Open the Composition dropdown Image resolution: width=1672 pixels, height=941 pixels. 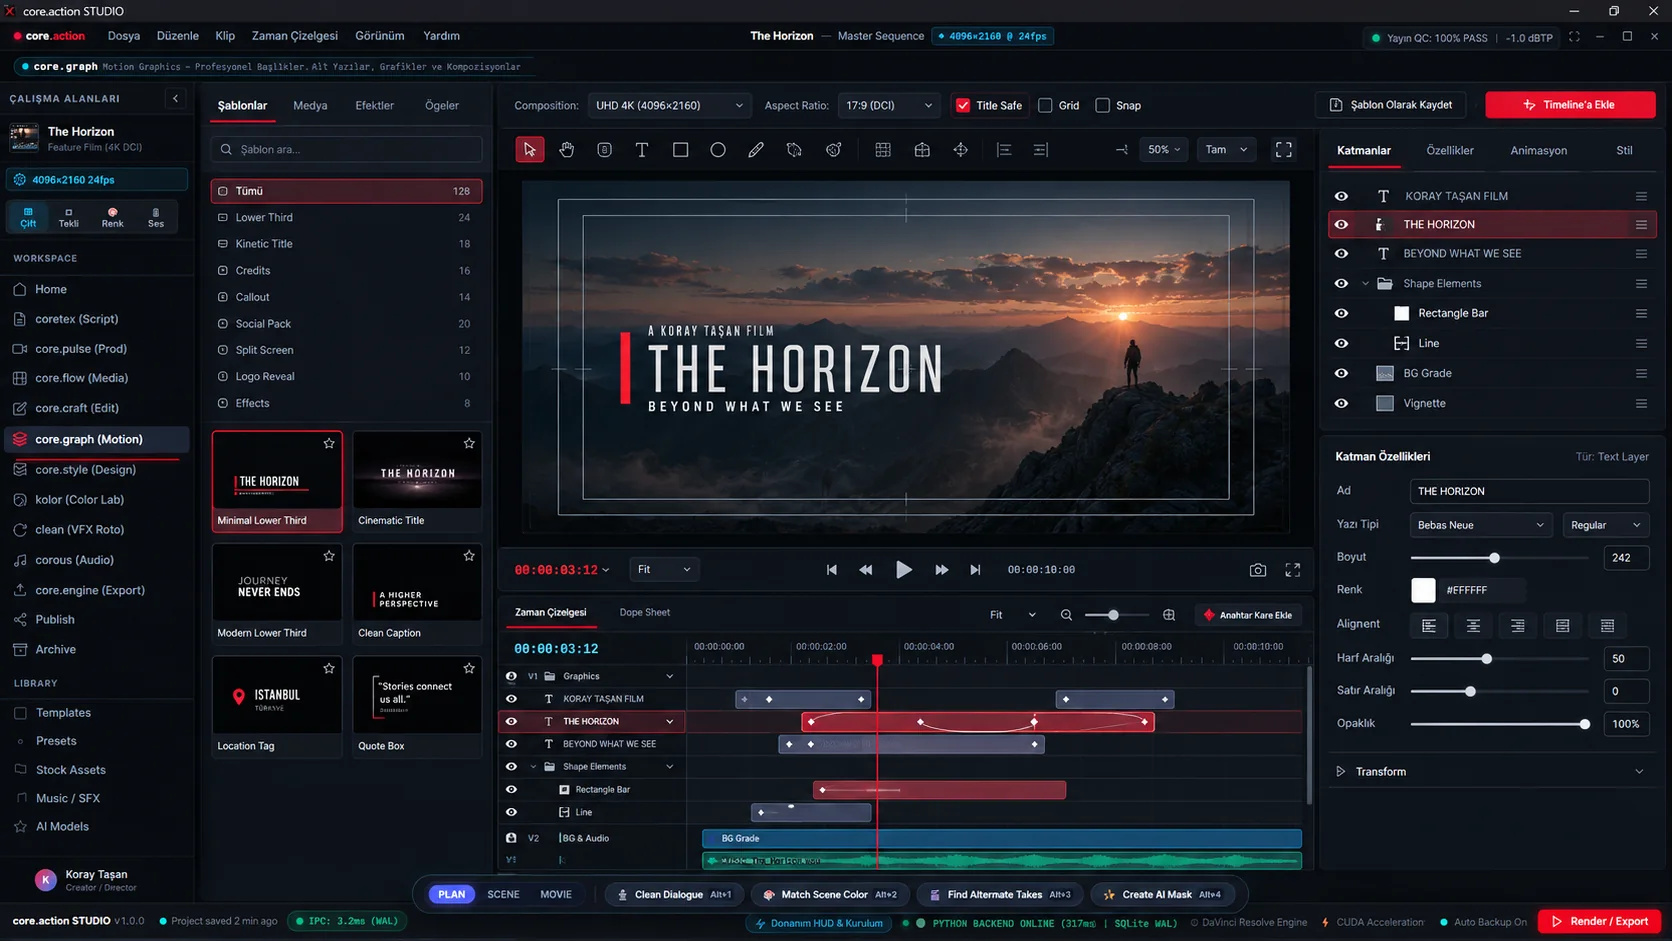(668, 105)
